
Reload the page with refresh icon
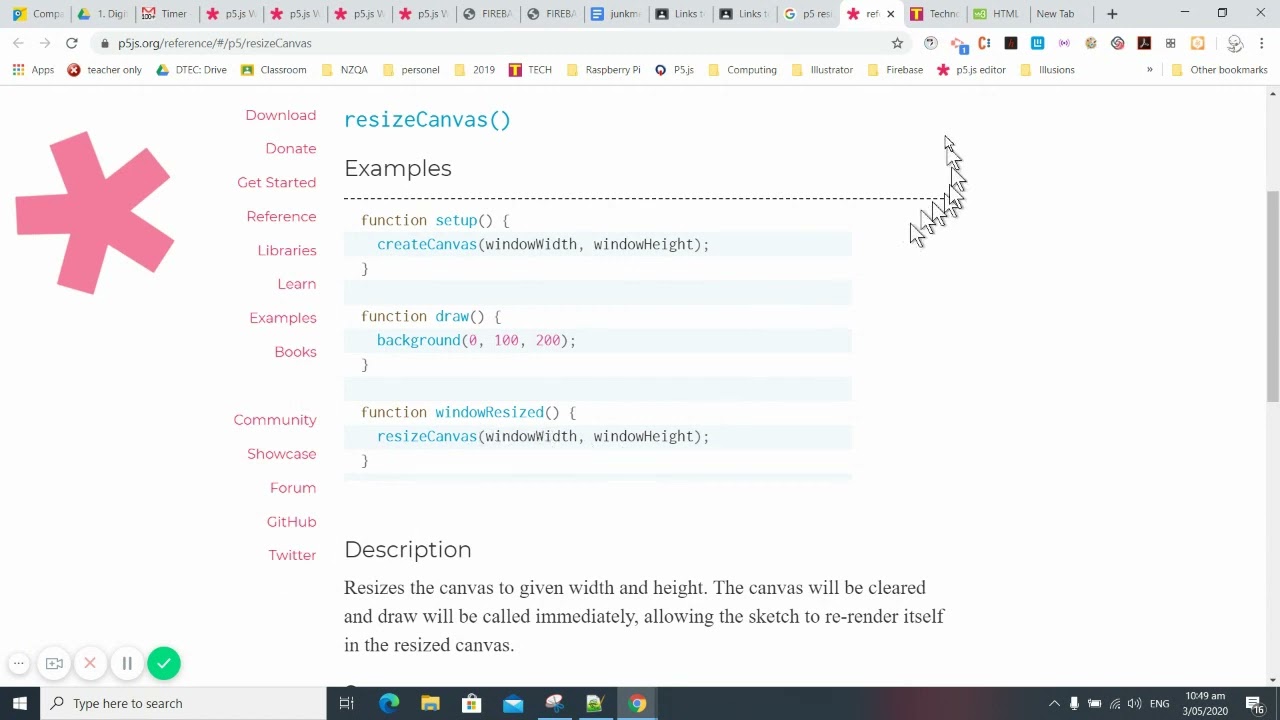point(72,43)
